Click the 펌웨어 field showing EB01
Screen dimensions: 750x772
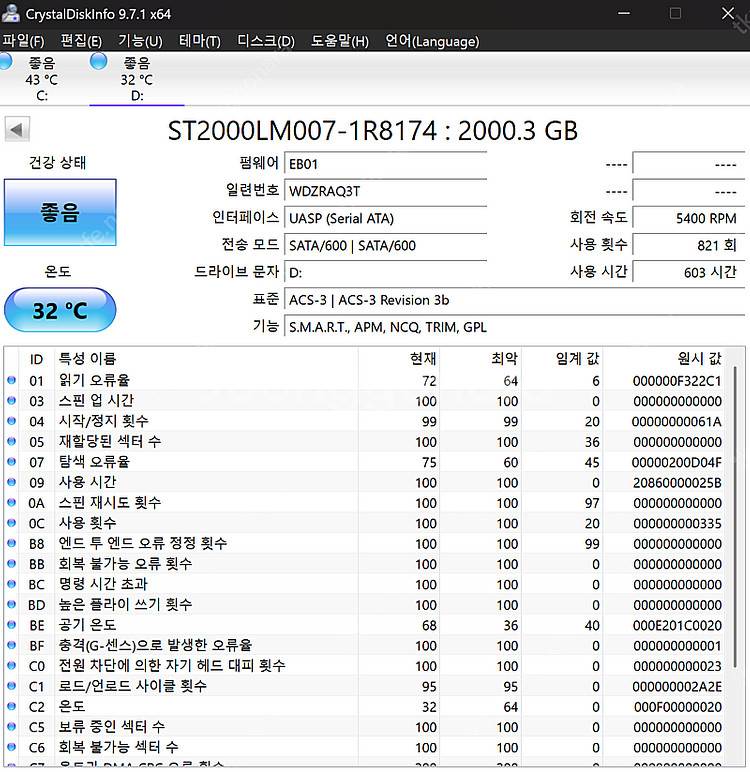click(386, 163)
